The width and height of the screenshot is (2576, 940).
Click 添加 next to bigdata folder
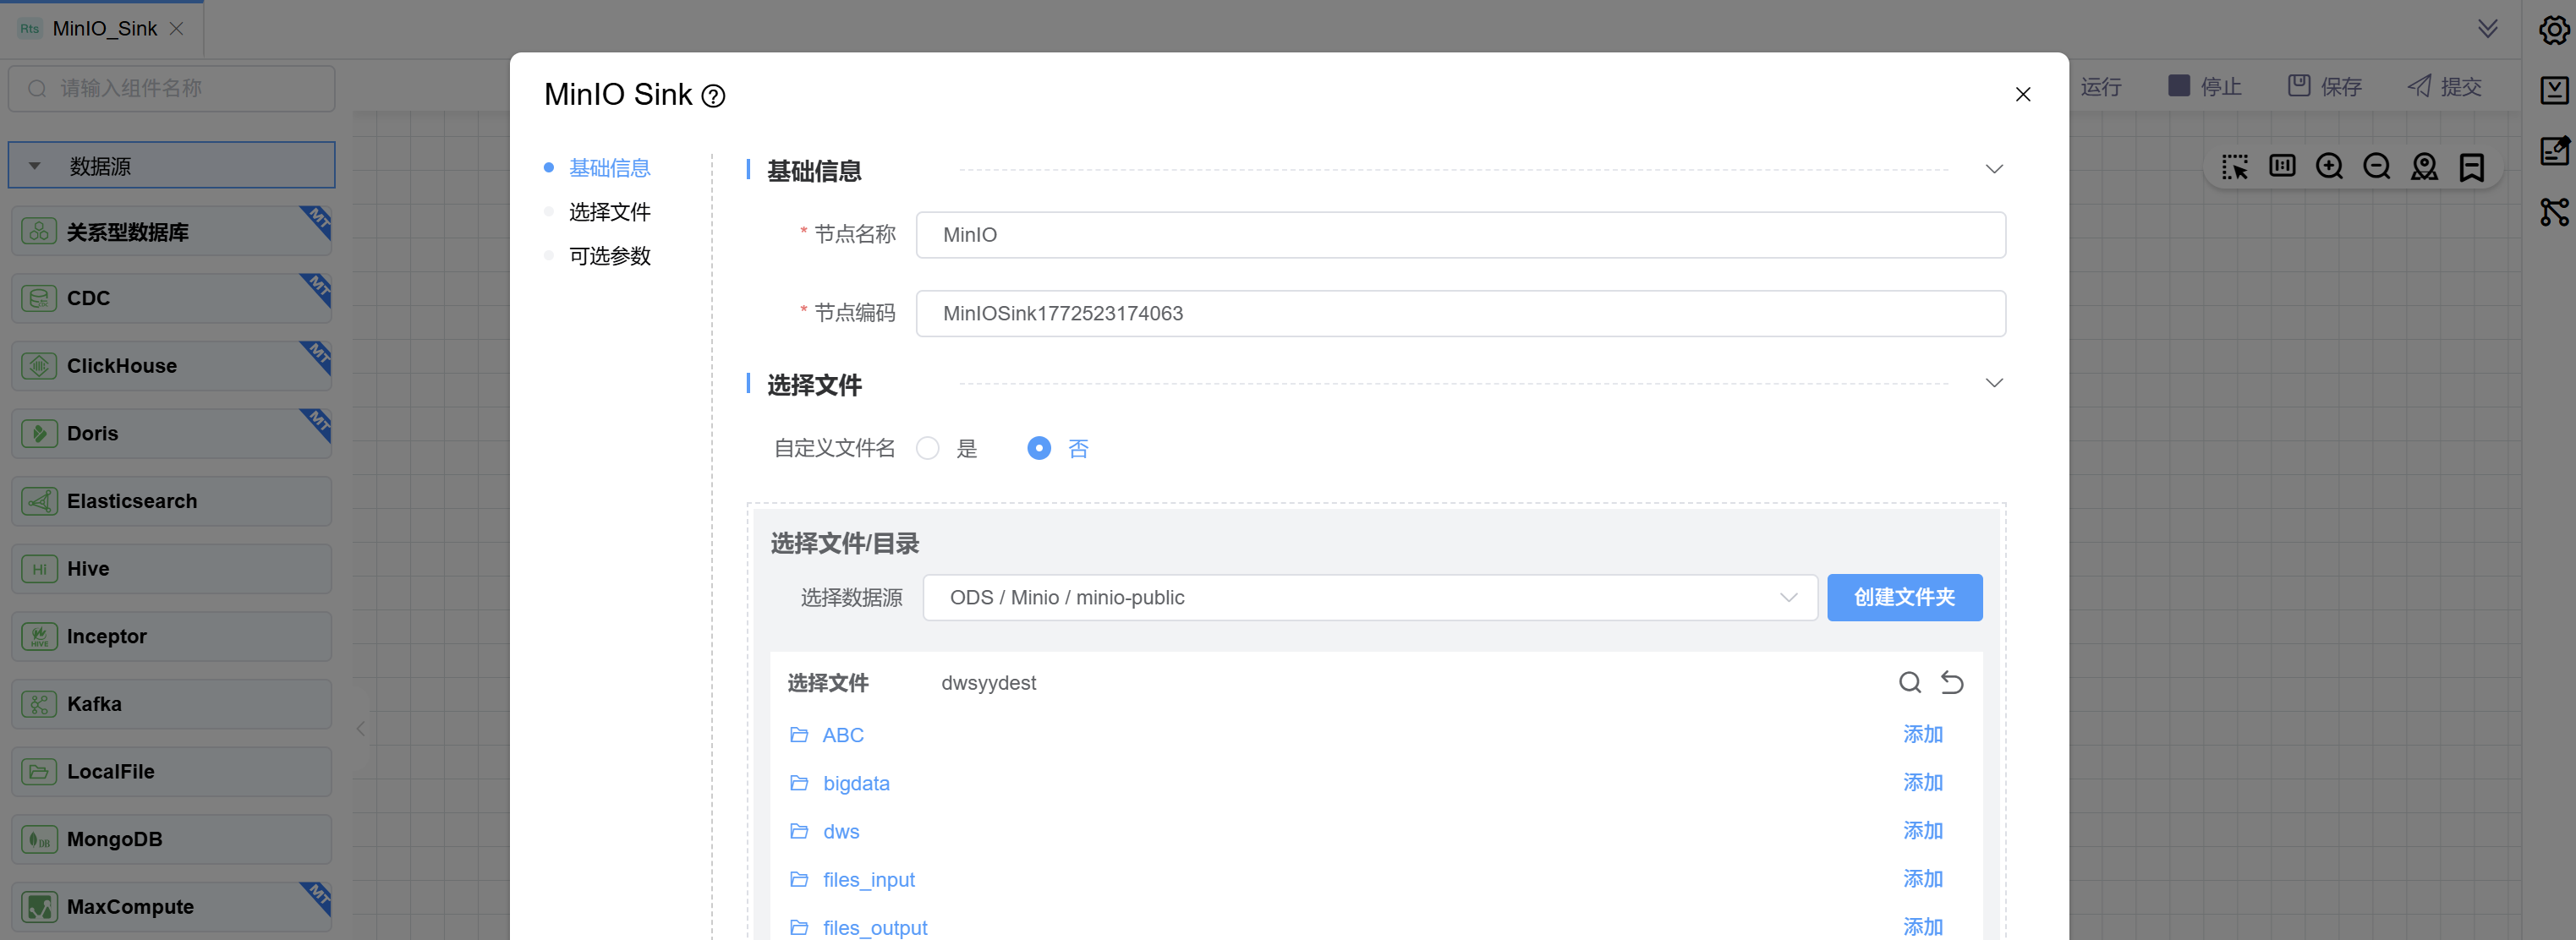(1921, 782)
